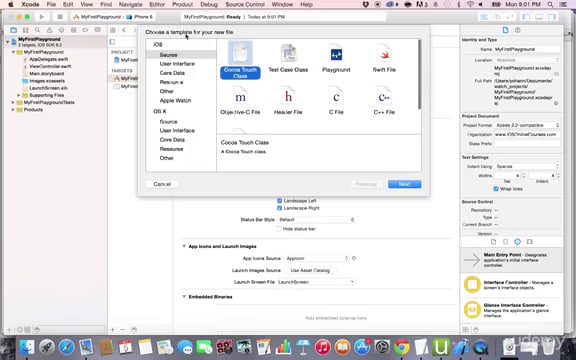This screenshot has width=576, height=360.
Task: Click the project Name field
Action: tap(527, 49)
